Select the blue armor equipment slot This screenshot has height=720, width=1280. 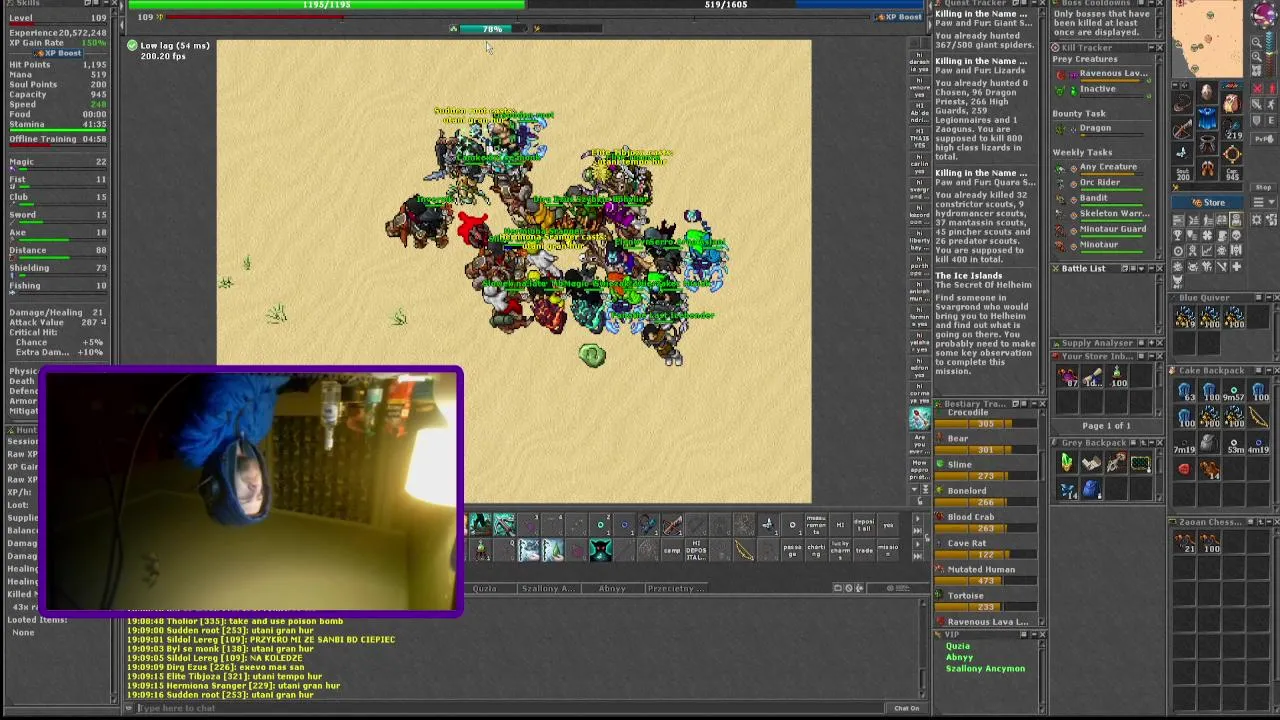(1208, 117)
